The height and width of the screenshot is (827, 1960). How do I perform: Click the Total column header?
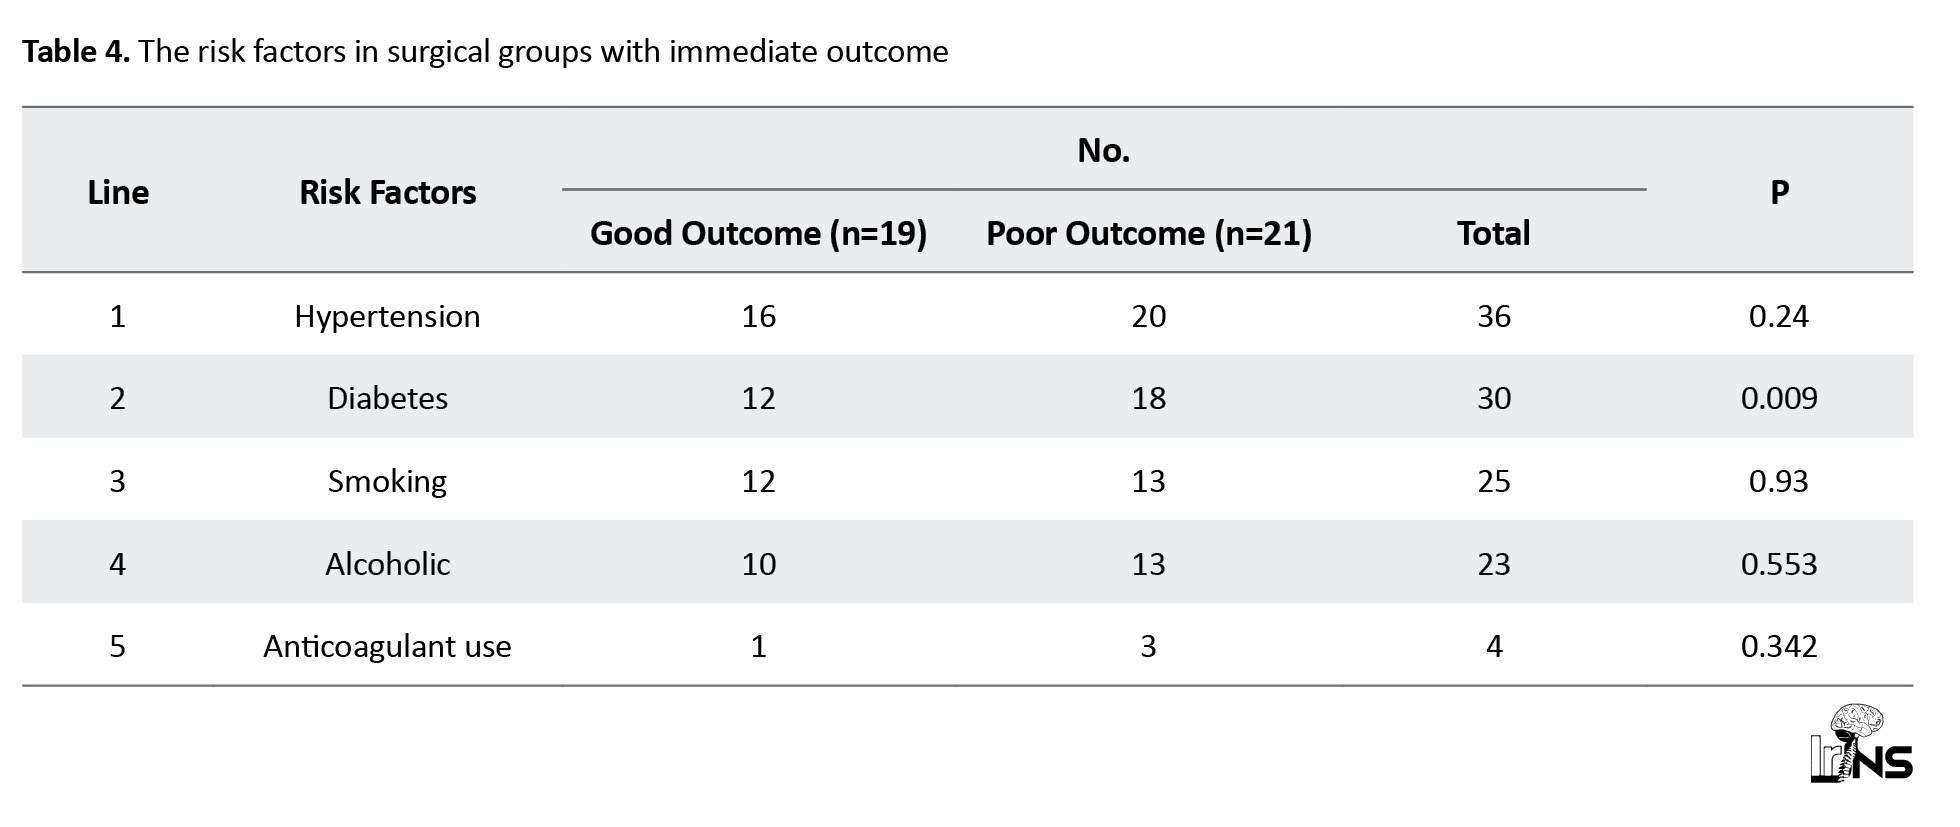(x=1493, y=233)
